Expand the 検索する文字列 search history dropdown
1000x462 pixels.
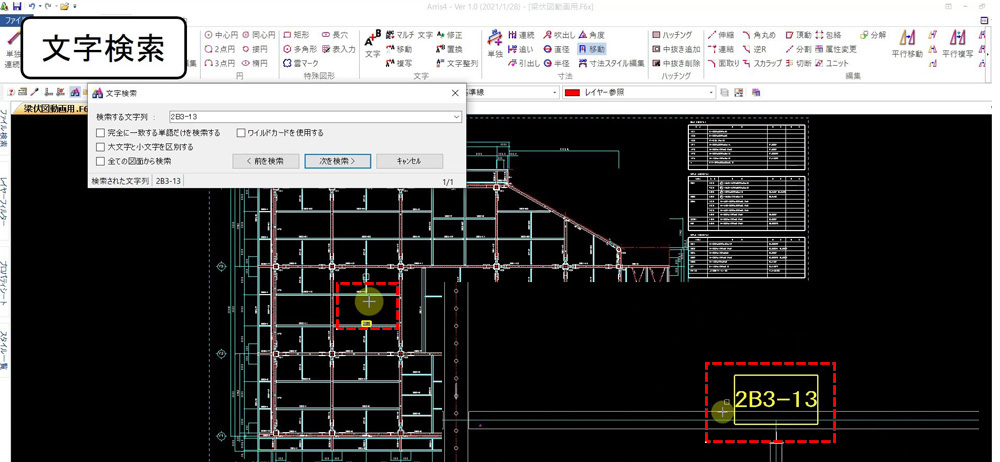(x=456, y=117)
